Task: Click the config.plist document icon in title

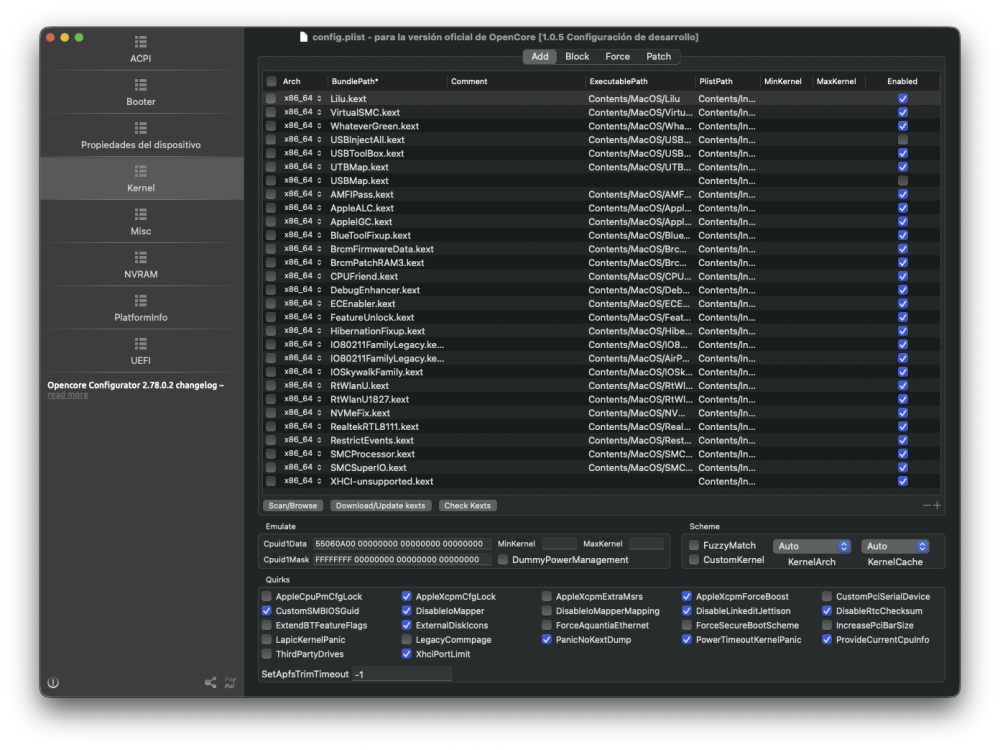Action: [x=304, y=37]
